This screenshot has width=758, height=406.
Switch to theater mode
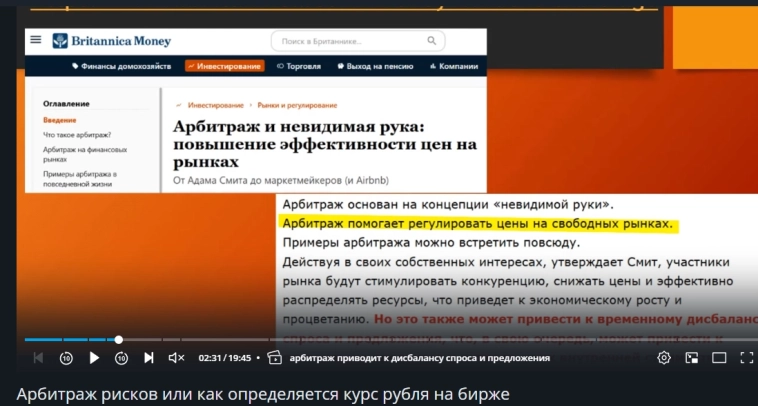point(719,358)
